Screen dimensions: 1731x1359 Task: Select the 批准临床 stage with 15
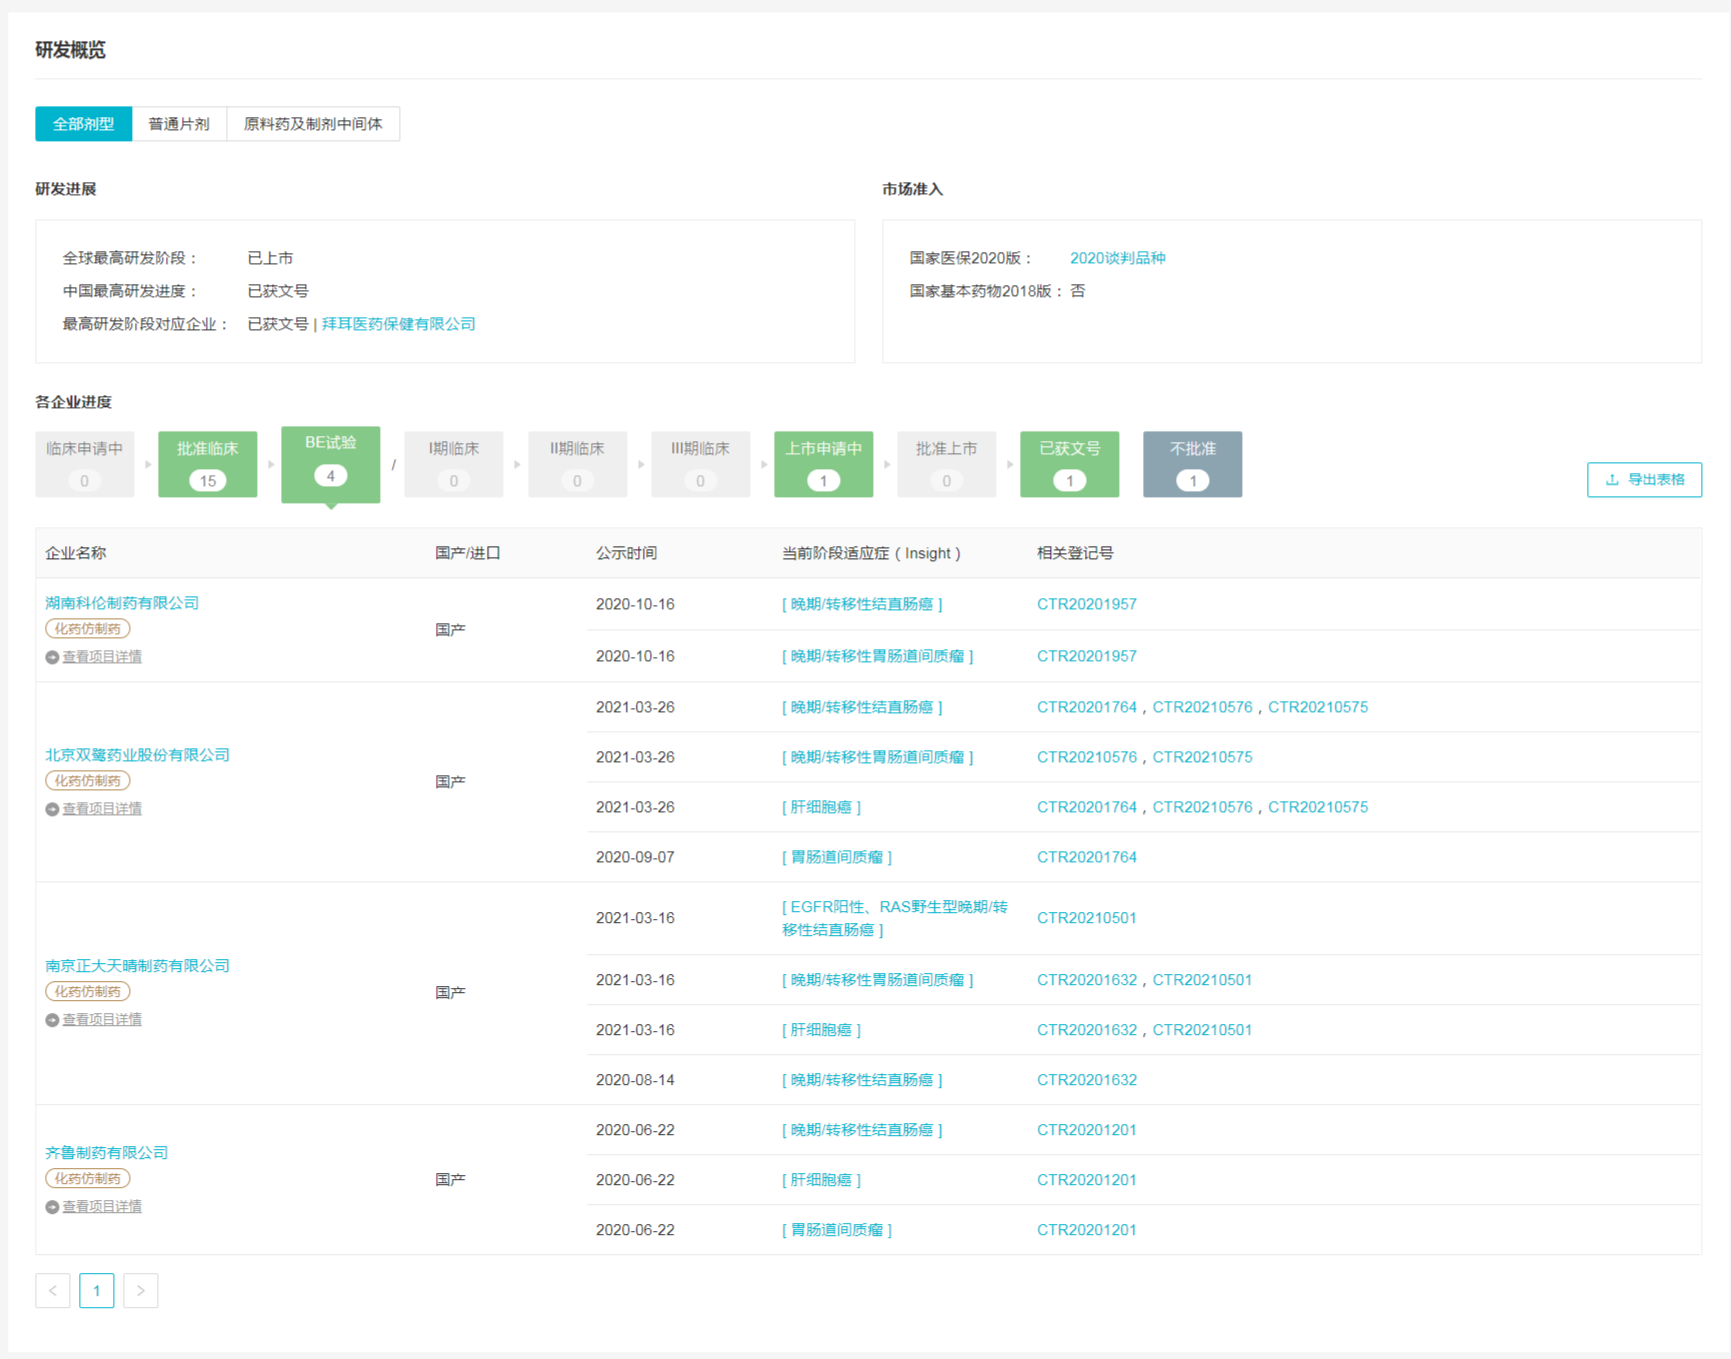(208, 464)
